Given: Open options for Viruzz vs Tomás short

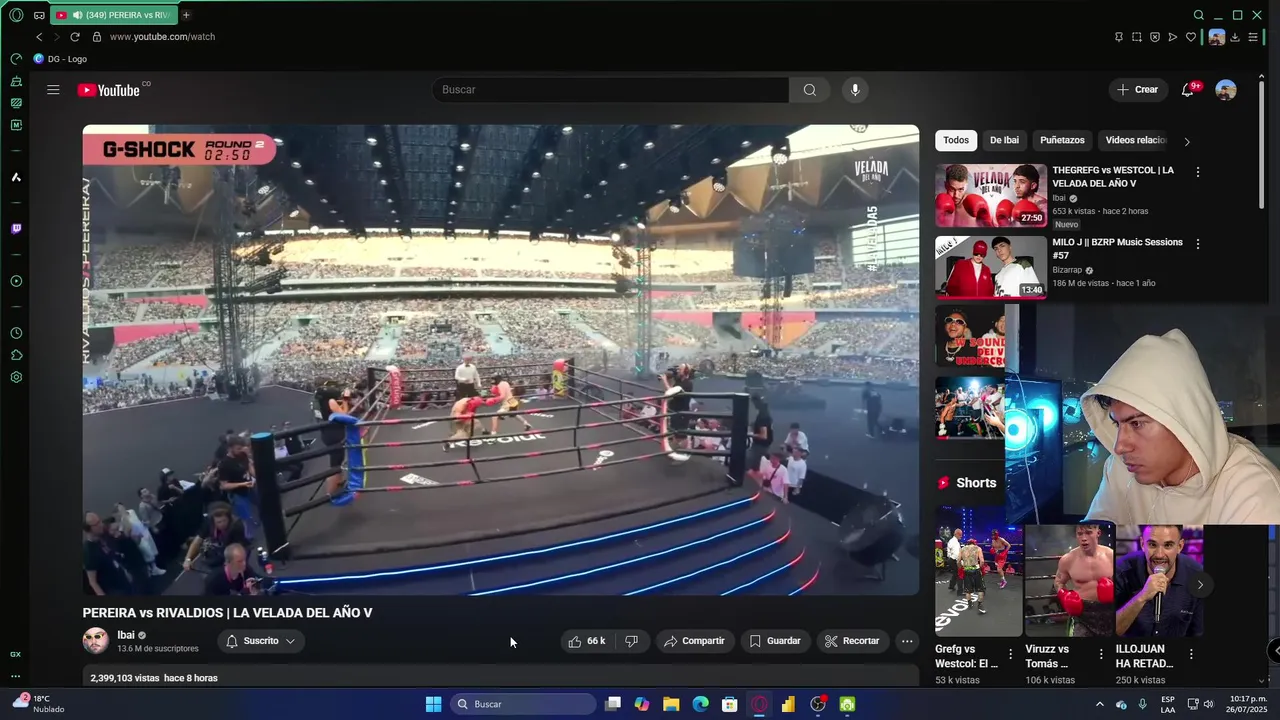Looking at the screenshot, I should point(1101,654).
